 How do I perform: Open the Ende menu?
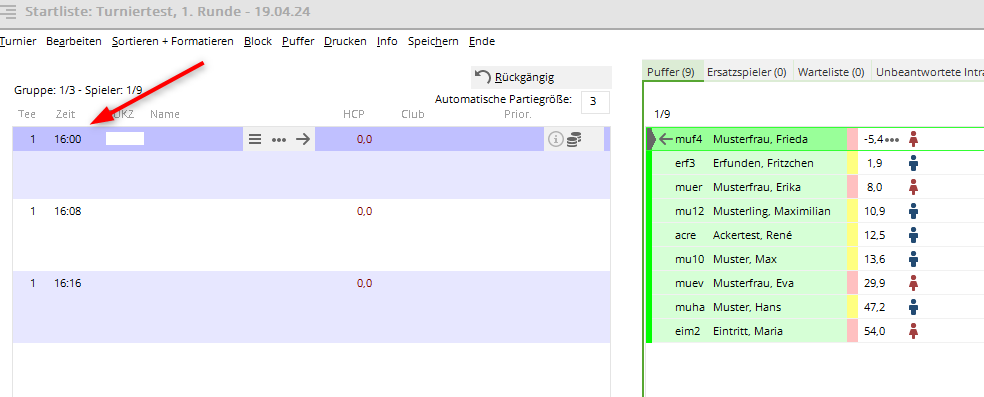[482, 41]
